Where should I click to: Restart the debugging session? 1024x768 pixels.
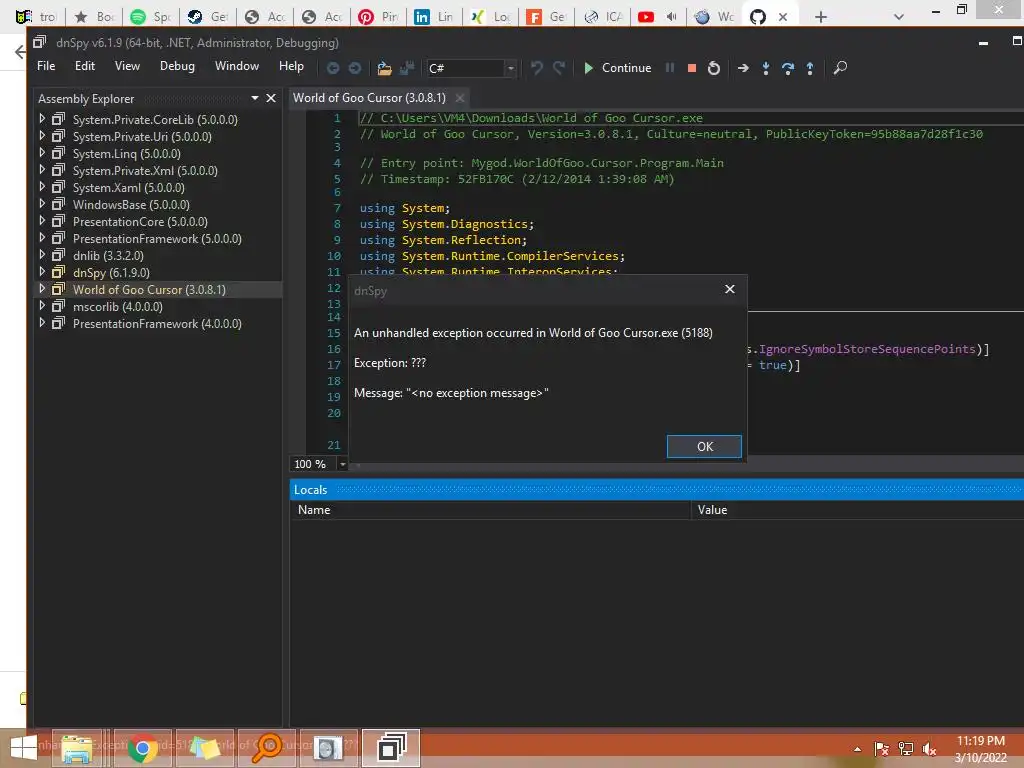click(714, 68)
